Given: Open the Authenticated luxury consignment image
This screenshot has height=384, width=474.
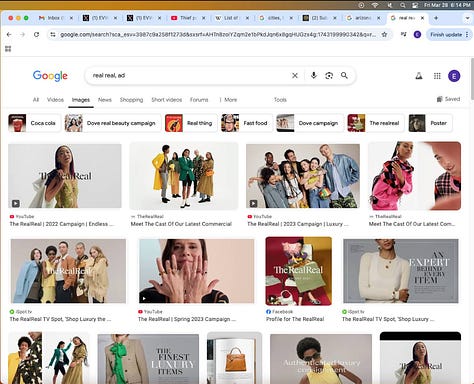Looking at the screenshot, I should [x=321, y=359].
